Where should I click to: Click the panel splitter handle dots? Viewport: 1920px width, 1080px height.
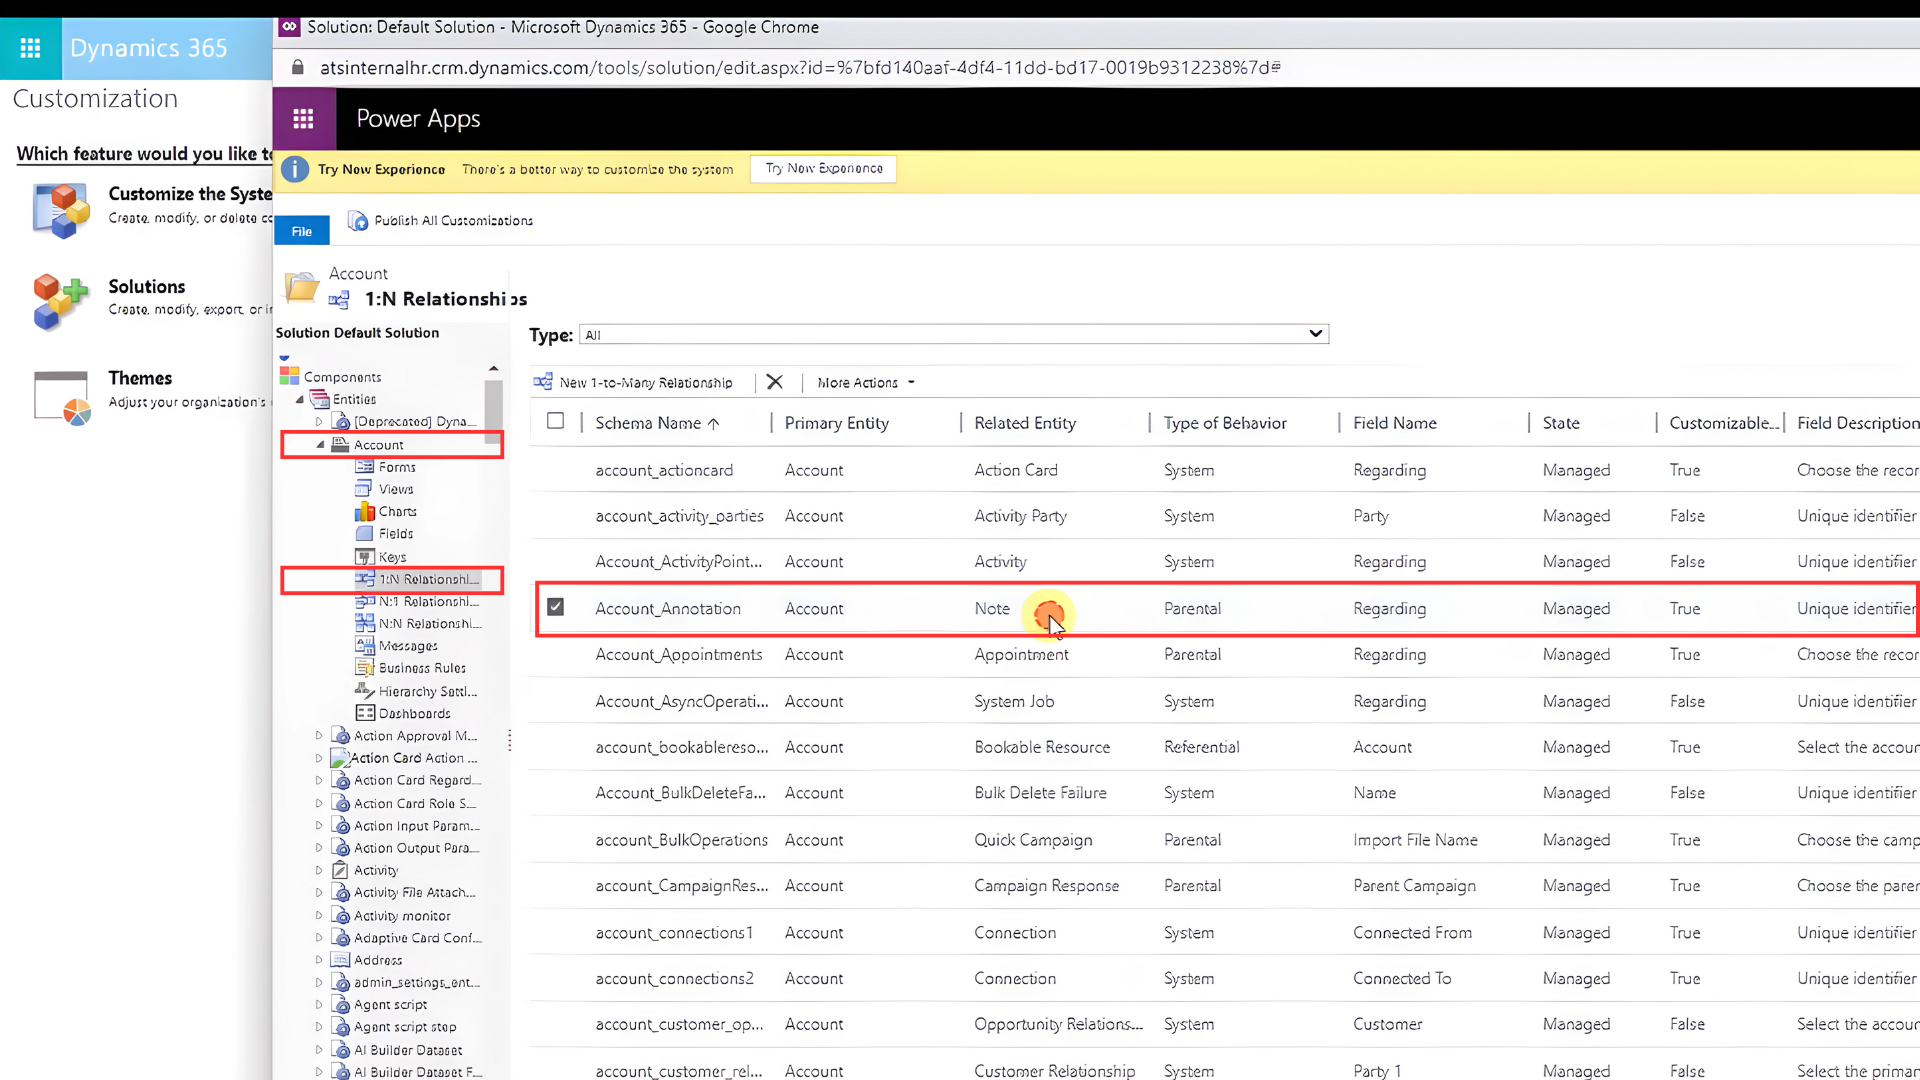(x=510, y=740)
